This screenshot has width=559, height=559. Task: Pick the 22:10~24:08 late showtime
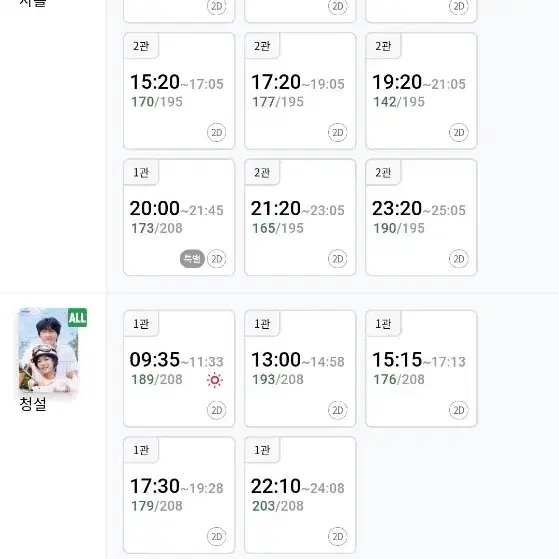tap(300, 495)
